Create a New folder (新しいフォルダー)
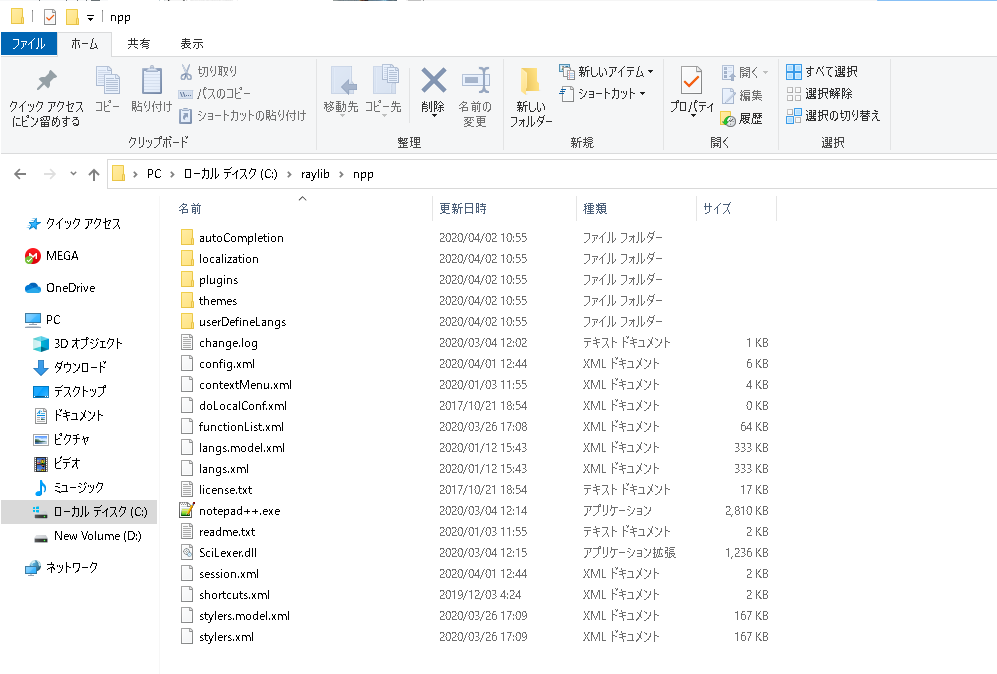Viewport: 997px width, 674px height. point(530,97)
